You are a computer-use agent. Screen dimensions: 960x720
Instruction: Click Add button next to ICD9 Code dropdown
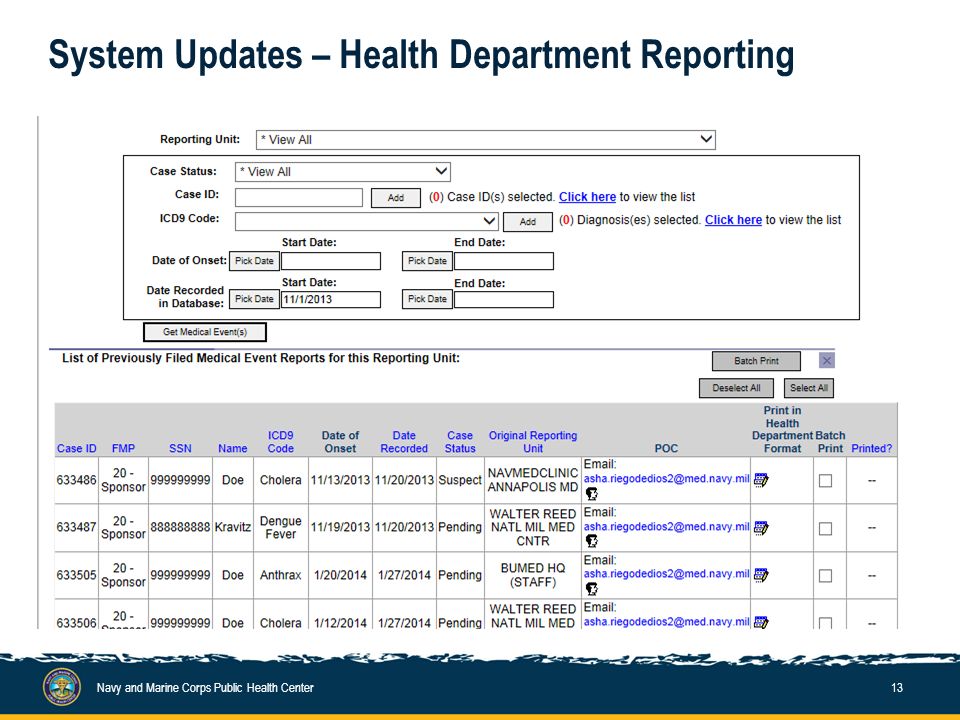coord(528,222)
